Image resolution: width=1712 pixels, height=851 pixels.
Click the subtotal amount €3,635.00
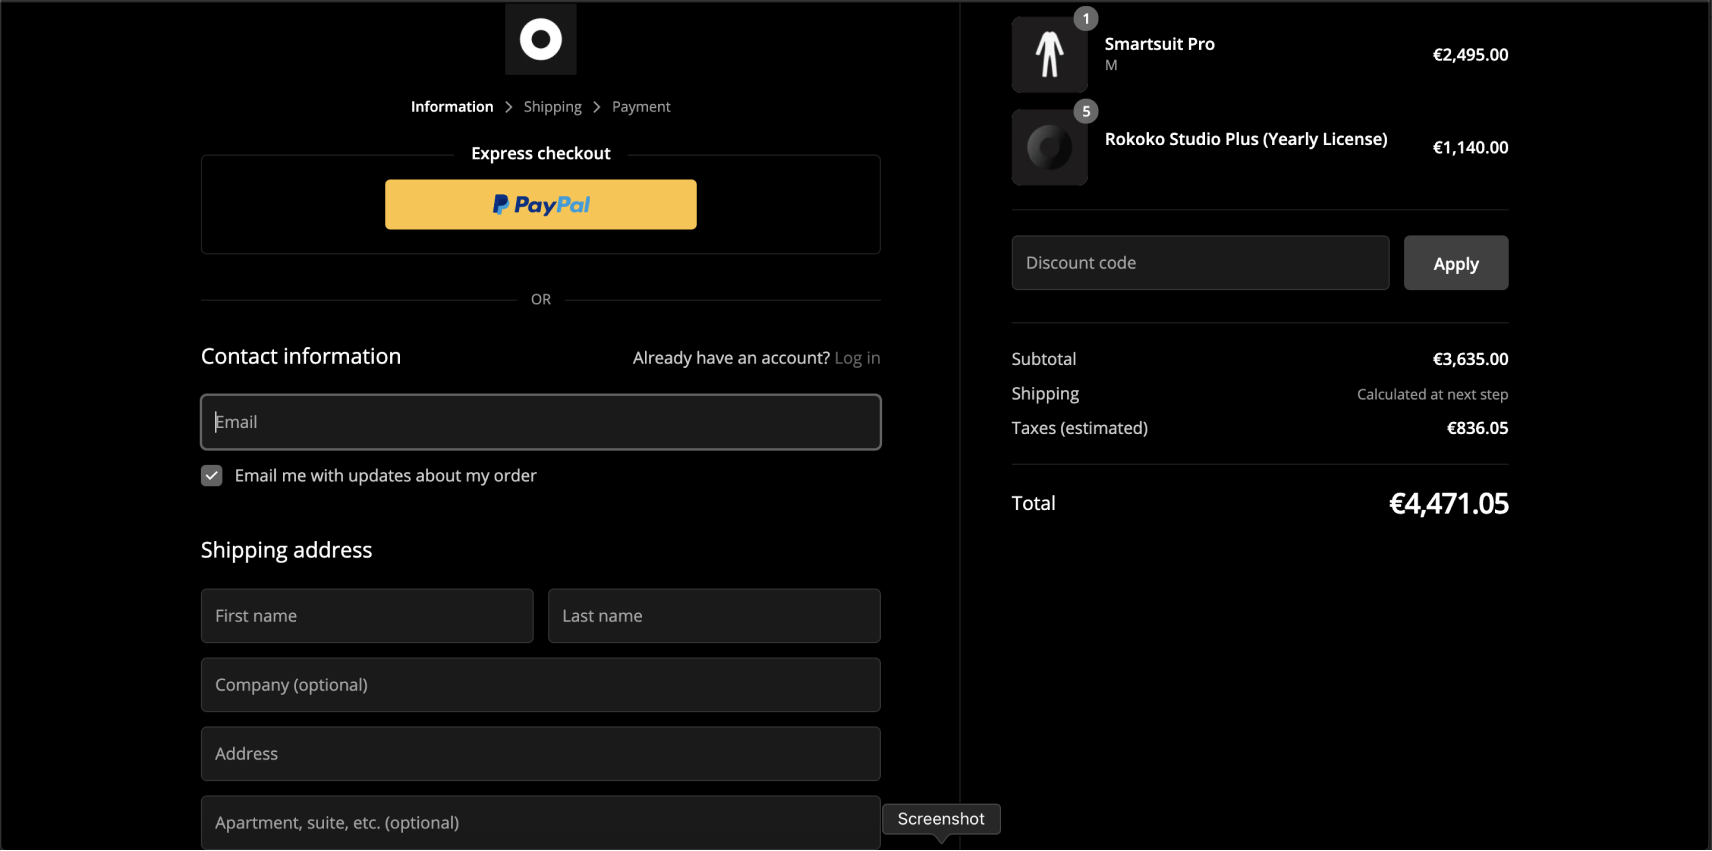coord(1471,359)
